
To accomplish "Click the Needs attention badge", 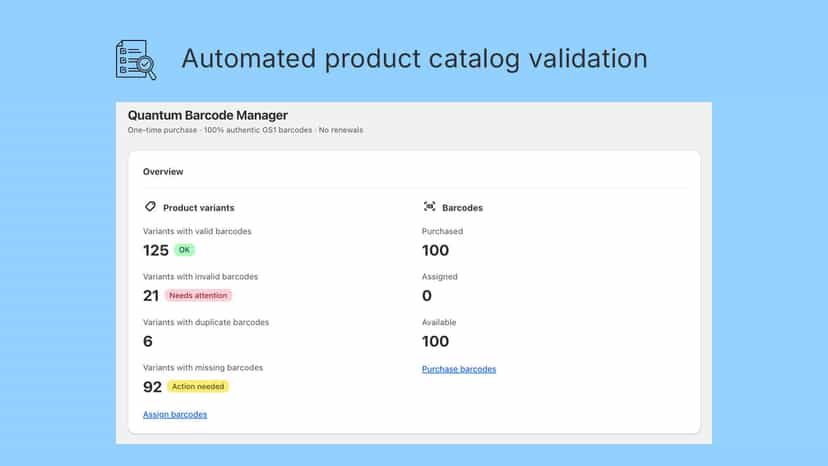I will coord(198,295).
